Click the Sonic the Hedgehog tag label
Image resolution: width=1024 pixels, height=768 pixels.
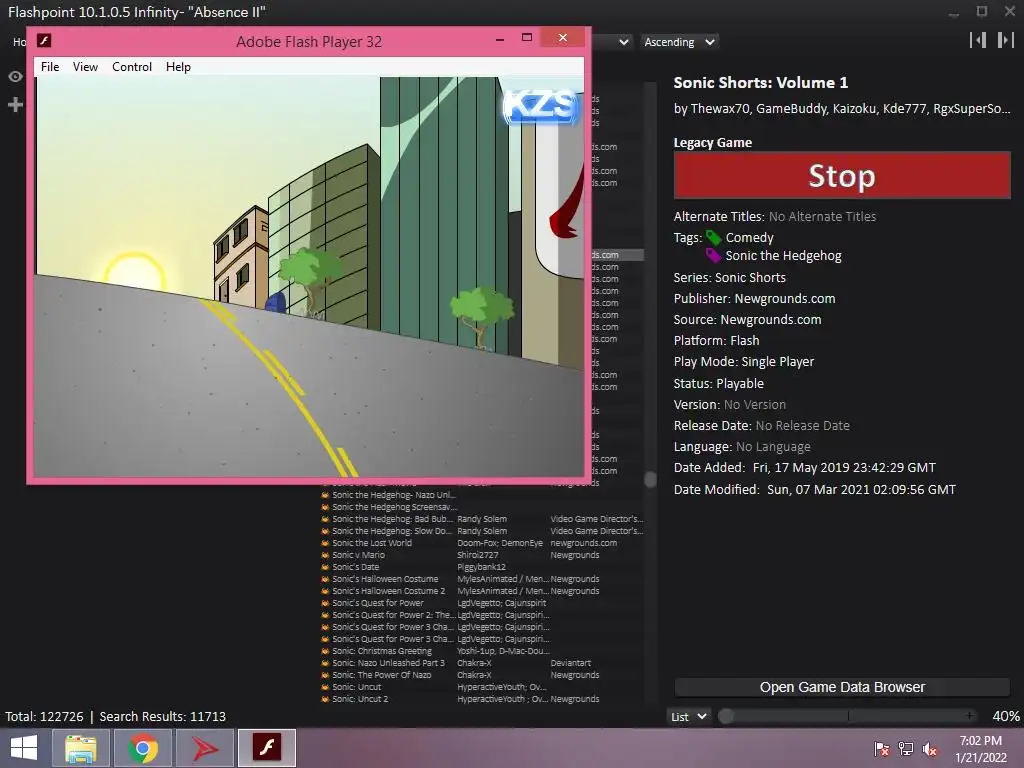coord(784,256)
